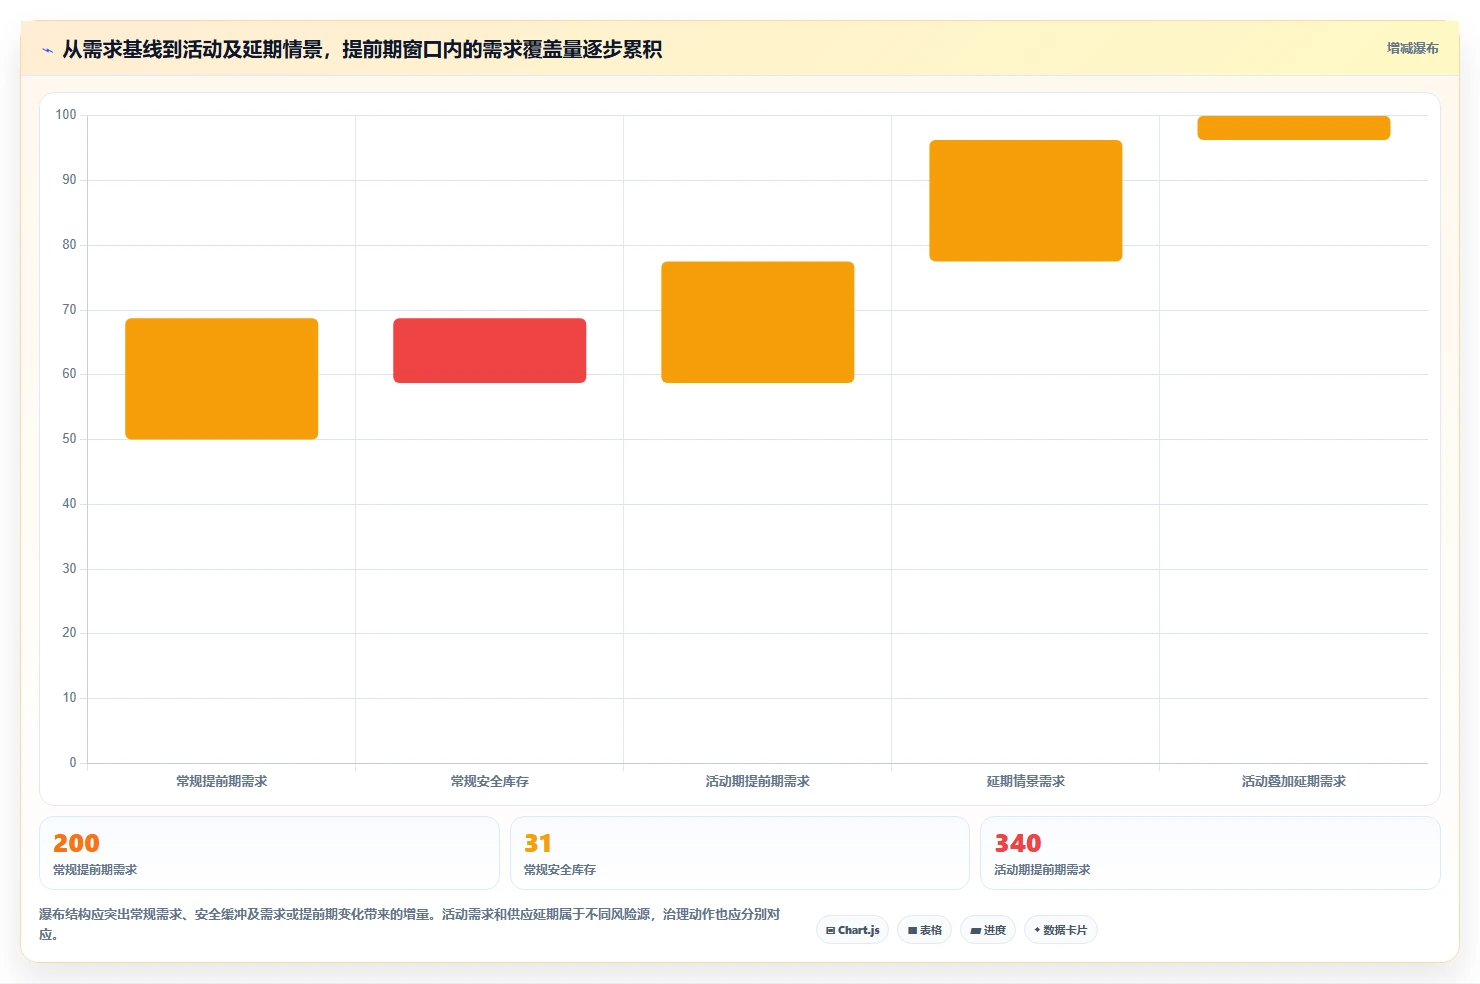This screenshot has height=984, width=1480.
Task: Click the 活动期提前期需求 orange bar
Action: coord(758,322)
